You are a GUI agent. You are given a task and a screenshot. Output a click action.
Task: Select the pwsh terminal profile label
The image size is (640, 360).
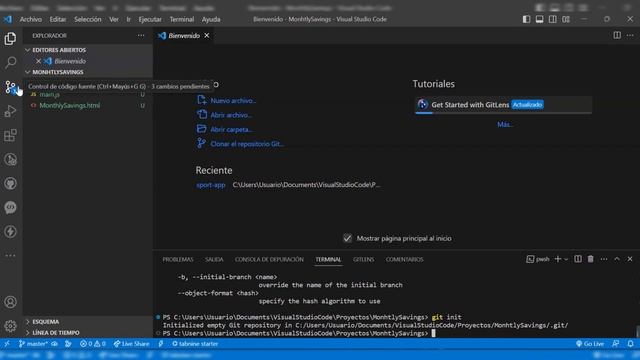(538, 259)
